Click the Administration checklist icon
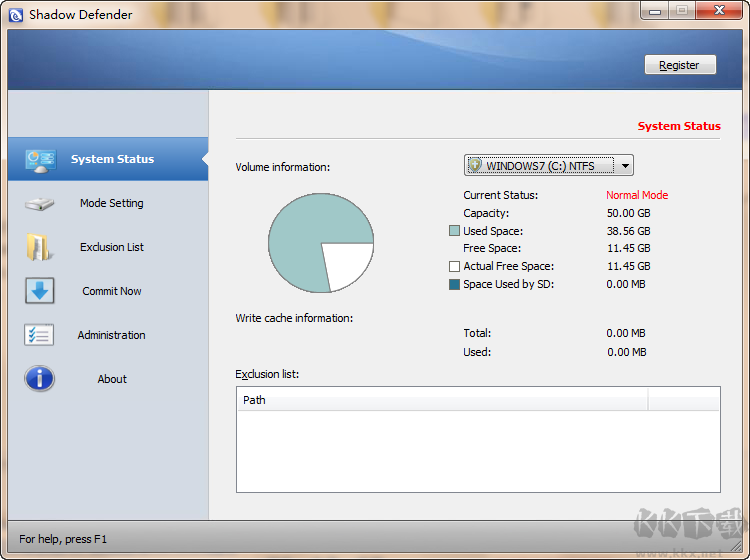Image resolution: width=750 pixels, height=560 pixels. click(x=40, y=335)
